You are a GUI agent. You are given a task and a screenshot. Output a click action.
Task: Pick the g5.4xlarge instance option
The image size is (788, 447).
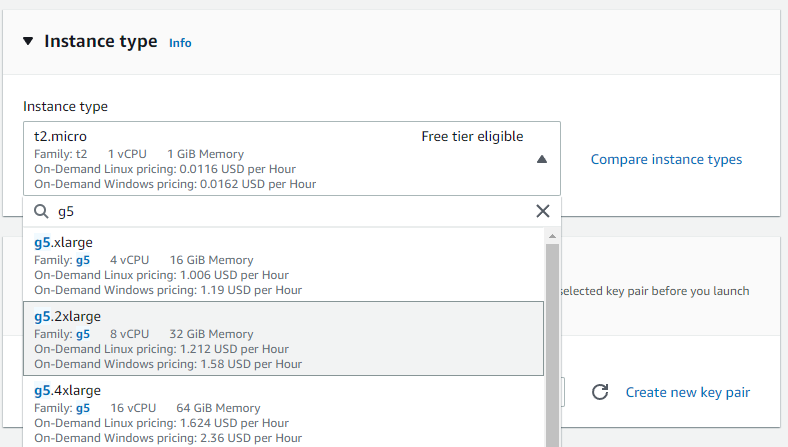click(x=283, y=412)
